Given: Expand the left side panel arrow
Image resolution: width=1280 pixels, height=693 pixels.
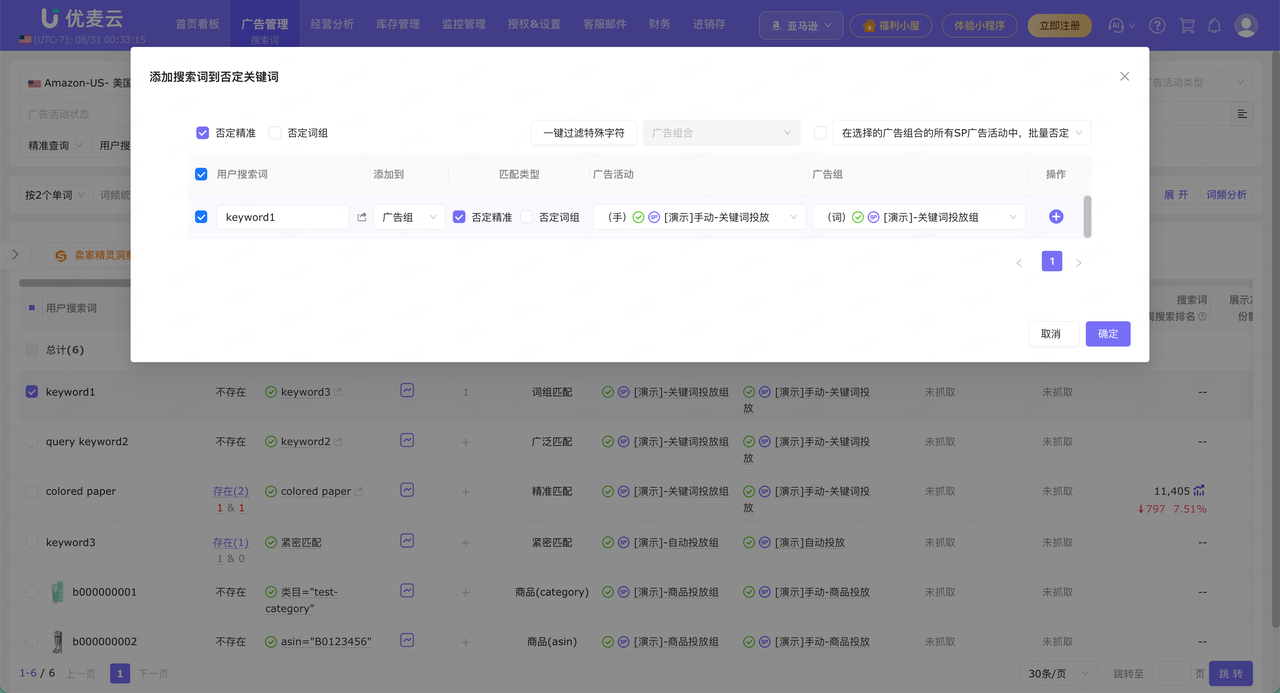Looking at the screenshot, I should tap(14, 255).
